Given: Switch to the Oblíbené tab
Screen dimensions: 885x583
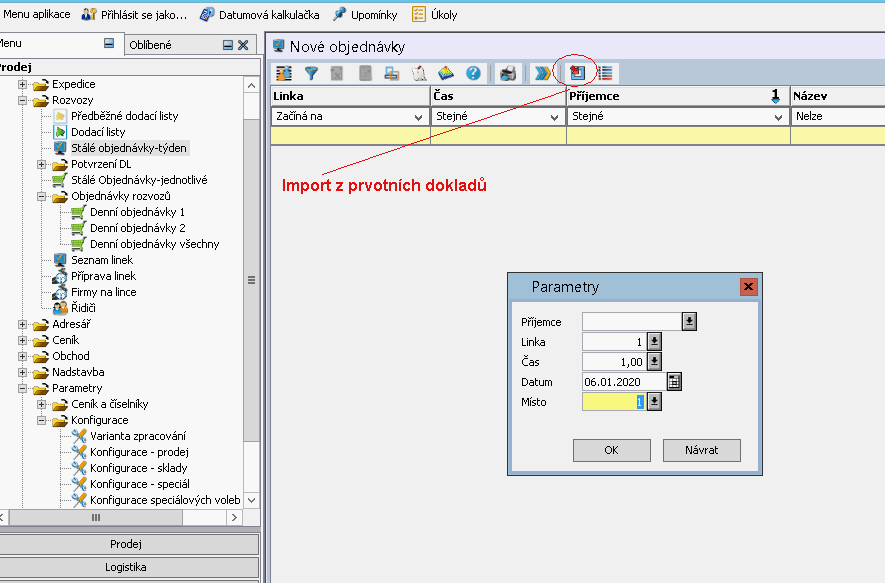Looking at the screenshot, I should click(150, 45).
